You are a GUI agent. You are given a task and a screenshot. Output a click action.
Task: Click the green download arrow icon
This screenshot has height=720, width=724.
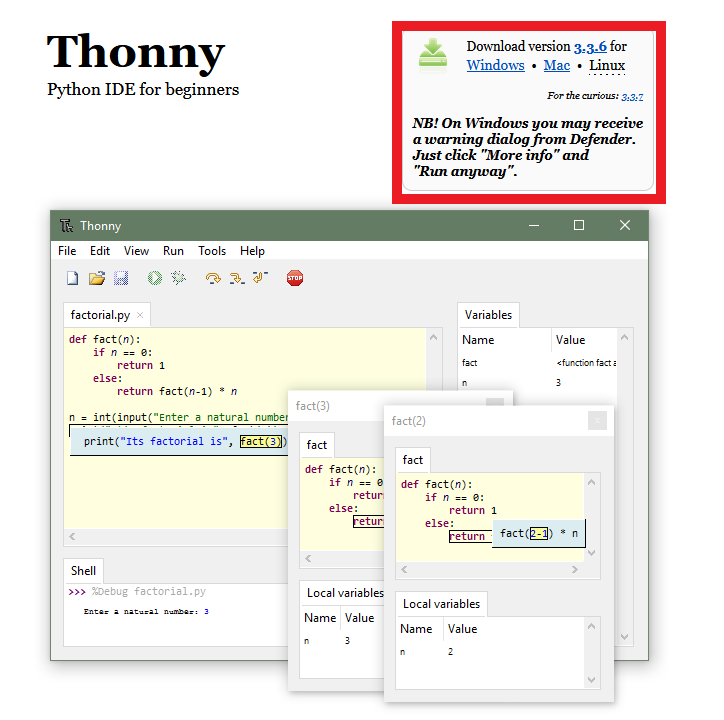433,55
